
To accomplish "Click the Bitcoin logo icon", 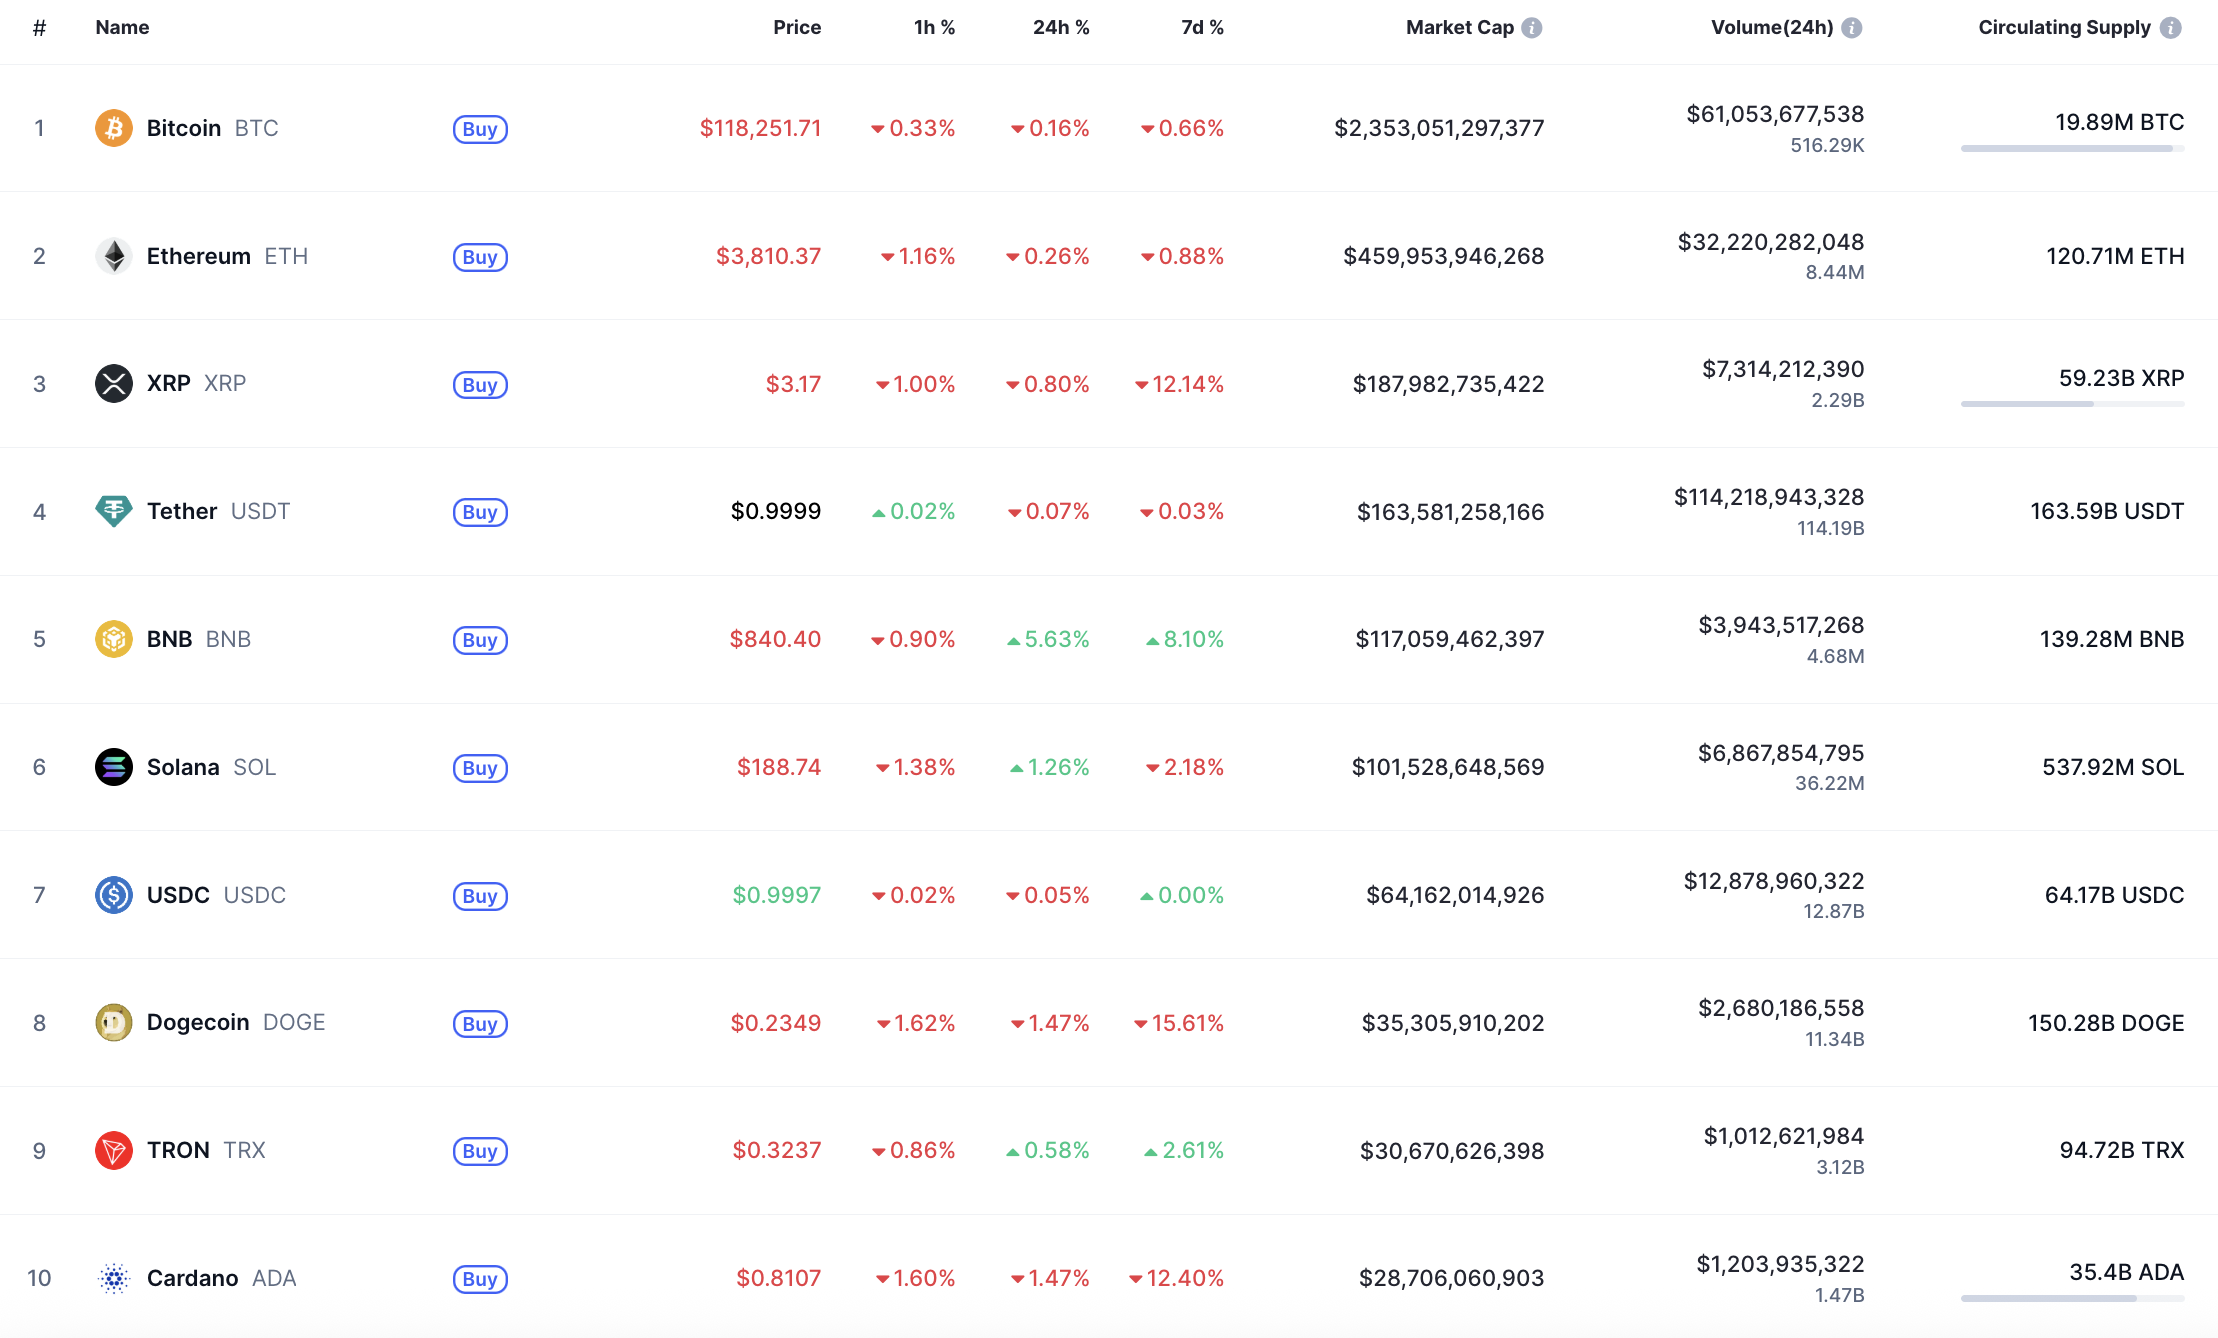I will point(114,128).
